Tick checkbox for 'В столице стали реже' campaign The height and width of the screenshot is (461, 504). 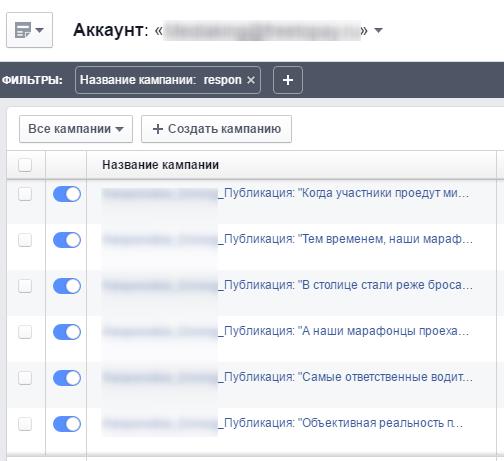tap(25, 286)
